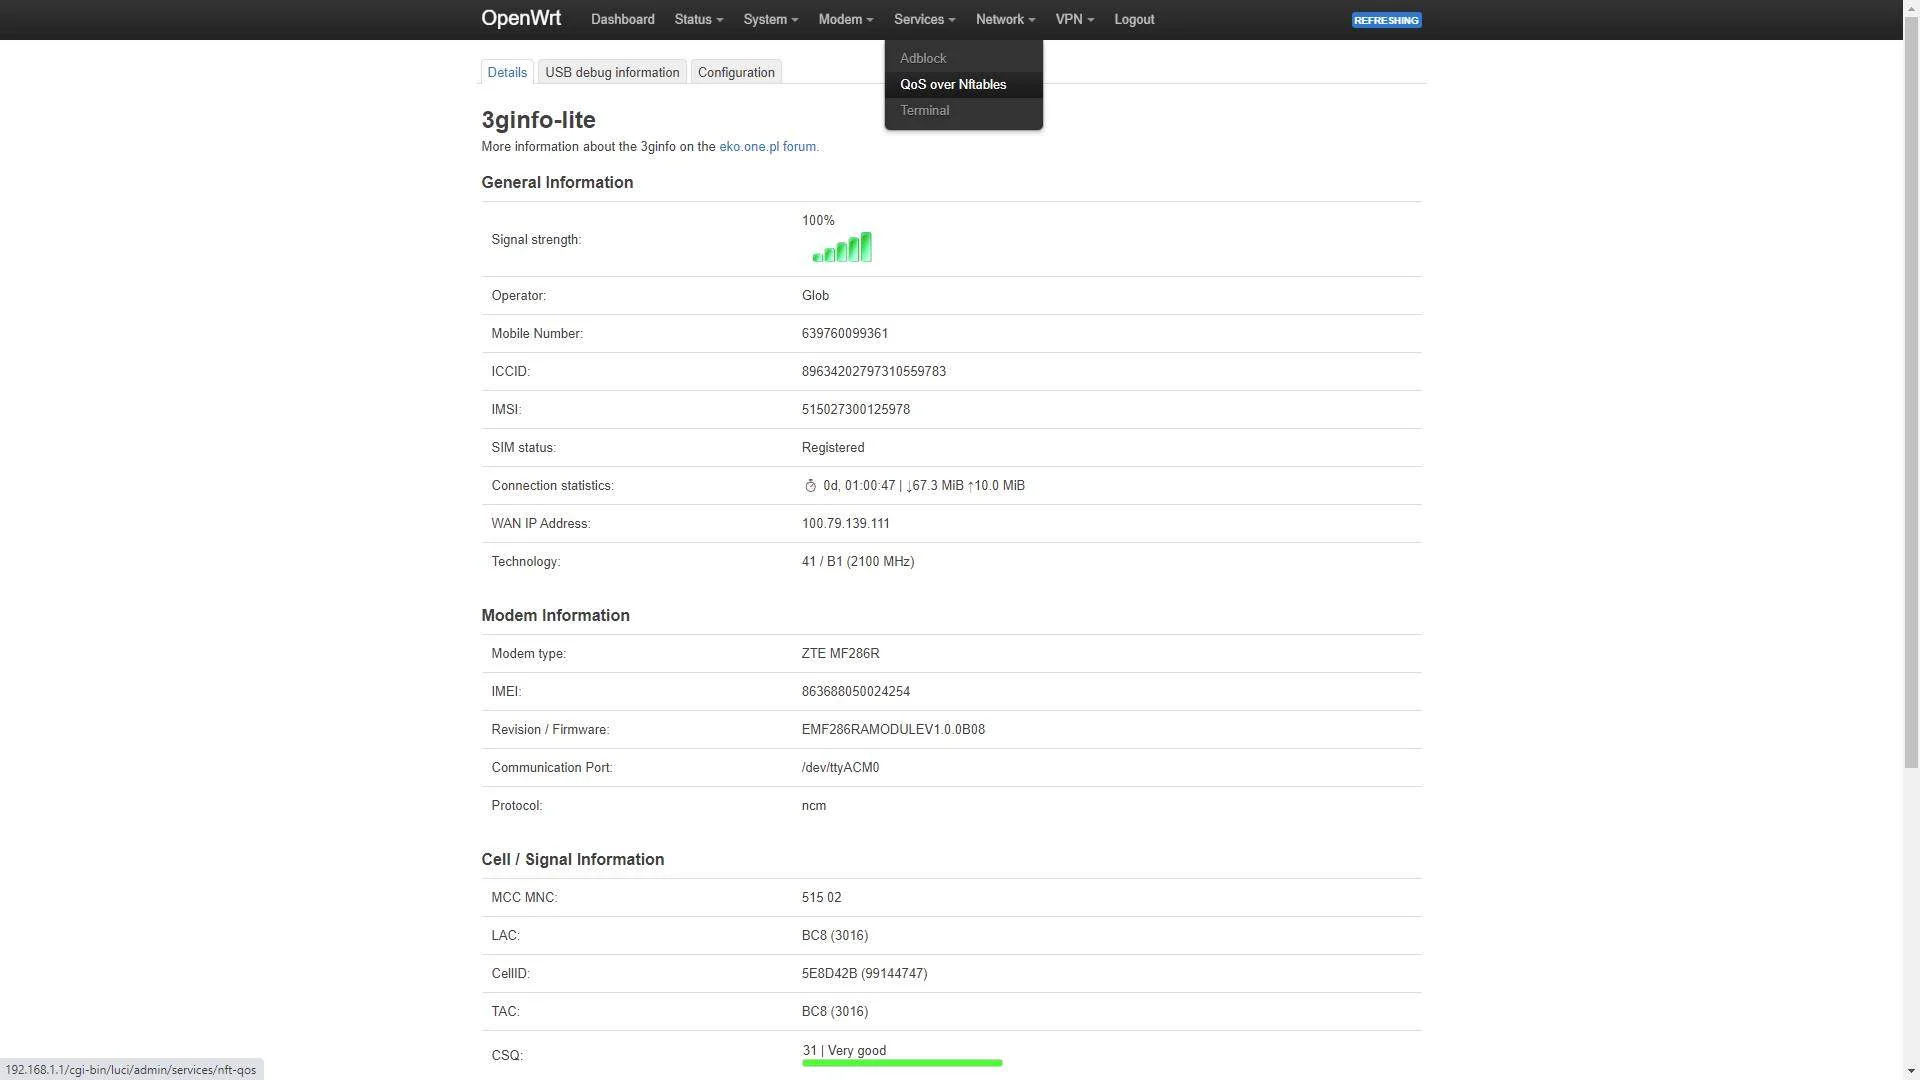Expand the Network dropdown menu
Image resolution: width=1920 pixels, height=1080 pixels.
click(1005, 19)
